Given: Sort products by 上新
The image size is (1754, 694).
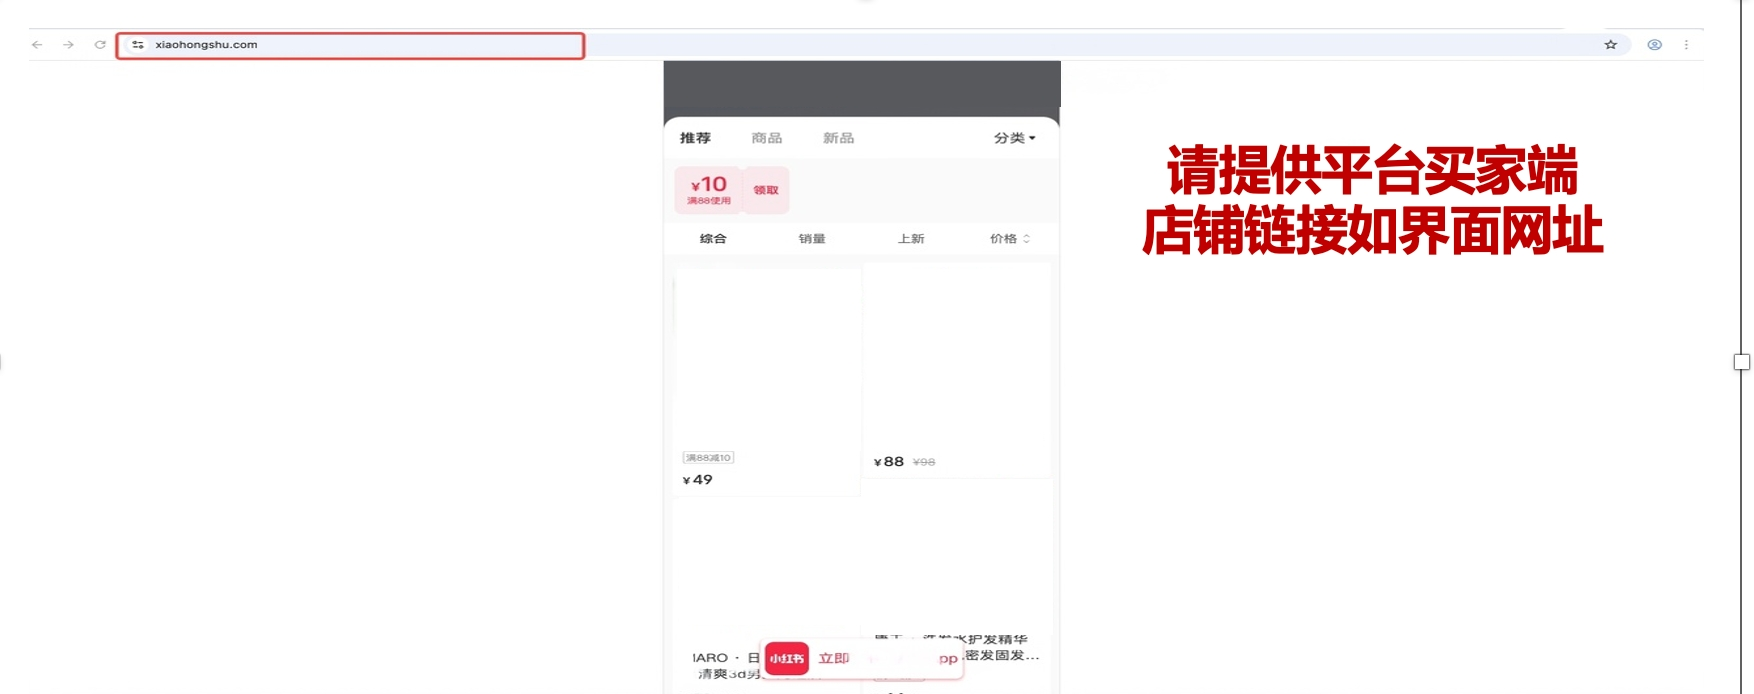Looking at the screenshot, I should [x=911, y=239].
